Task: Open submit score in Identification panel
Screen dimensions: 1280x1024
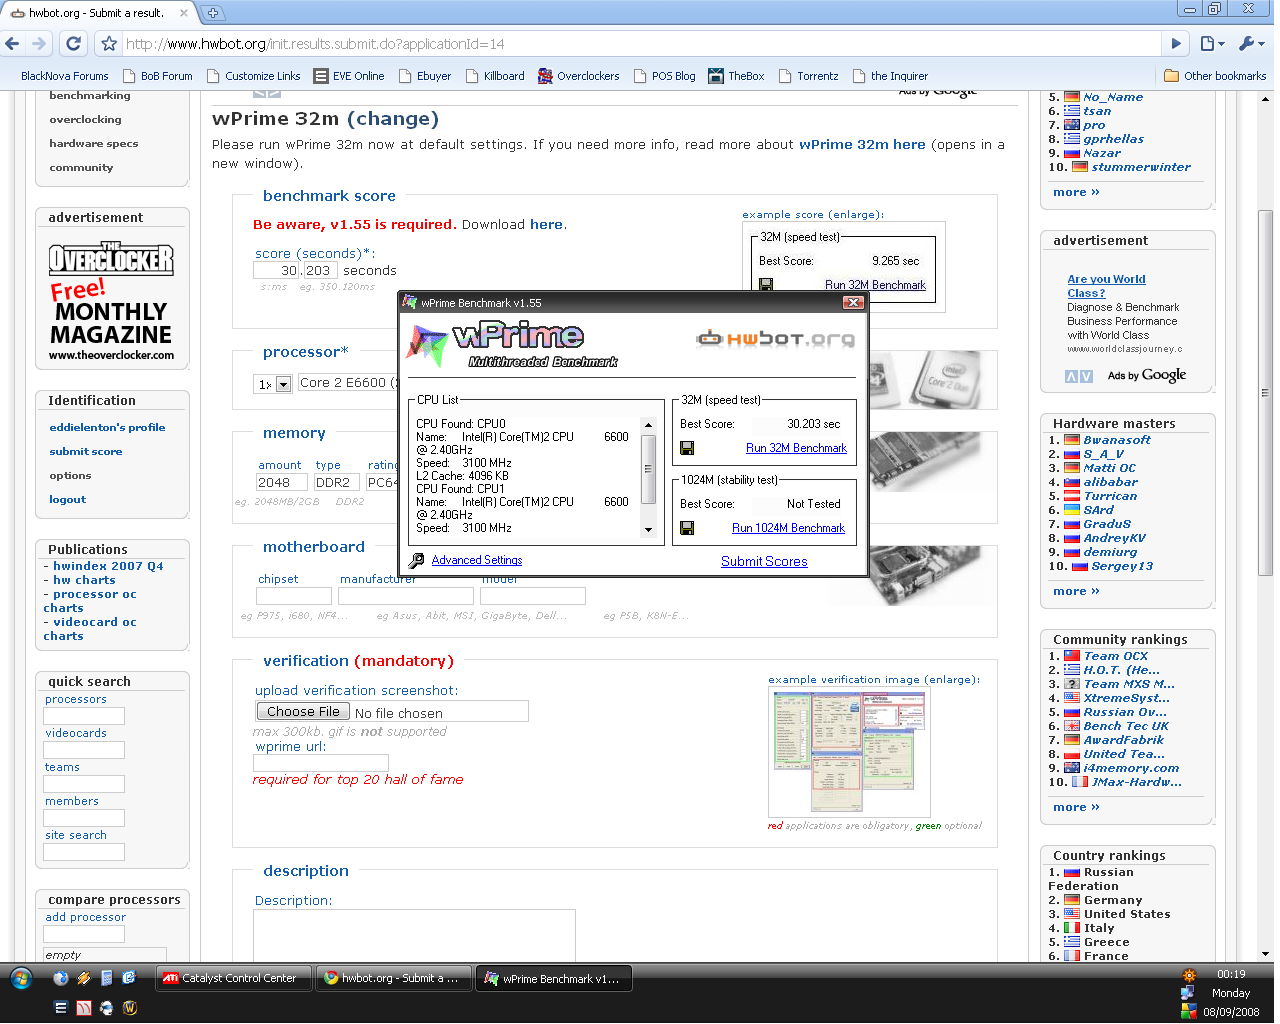Action: [x=86, y=452]
